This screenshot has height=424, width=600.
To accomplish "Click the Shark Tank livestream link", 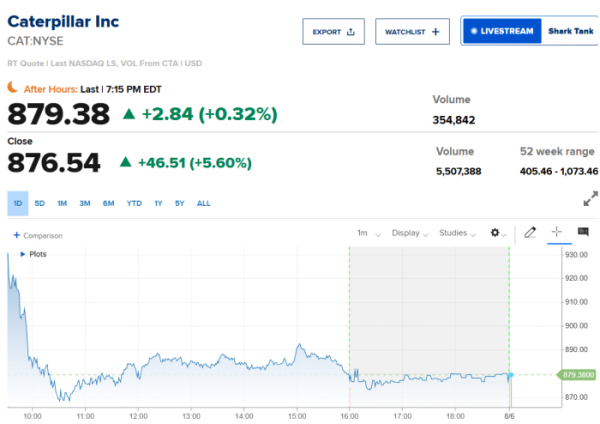I will click(571, 31).
